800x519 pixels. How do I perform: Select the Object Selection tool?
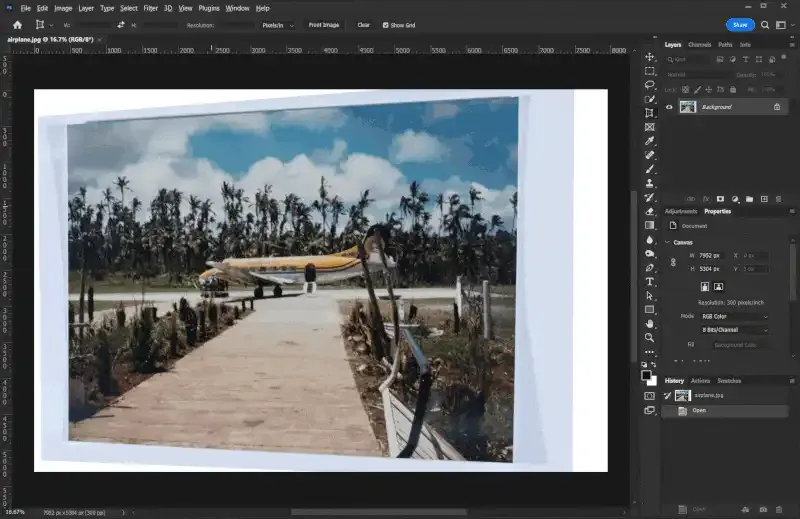point(649,99)
